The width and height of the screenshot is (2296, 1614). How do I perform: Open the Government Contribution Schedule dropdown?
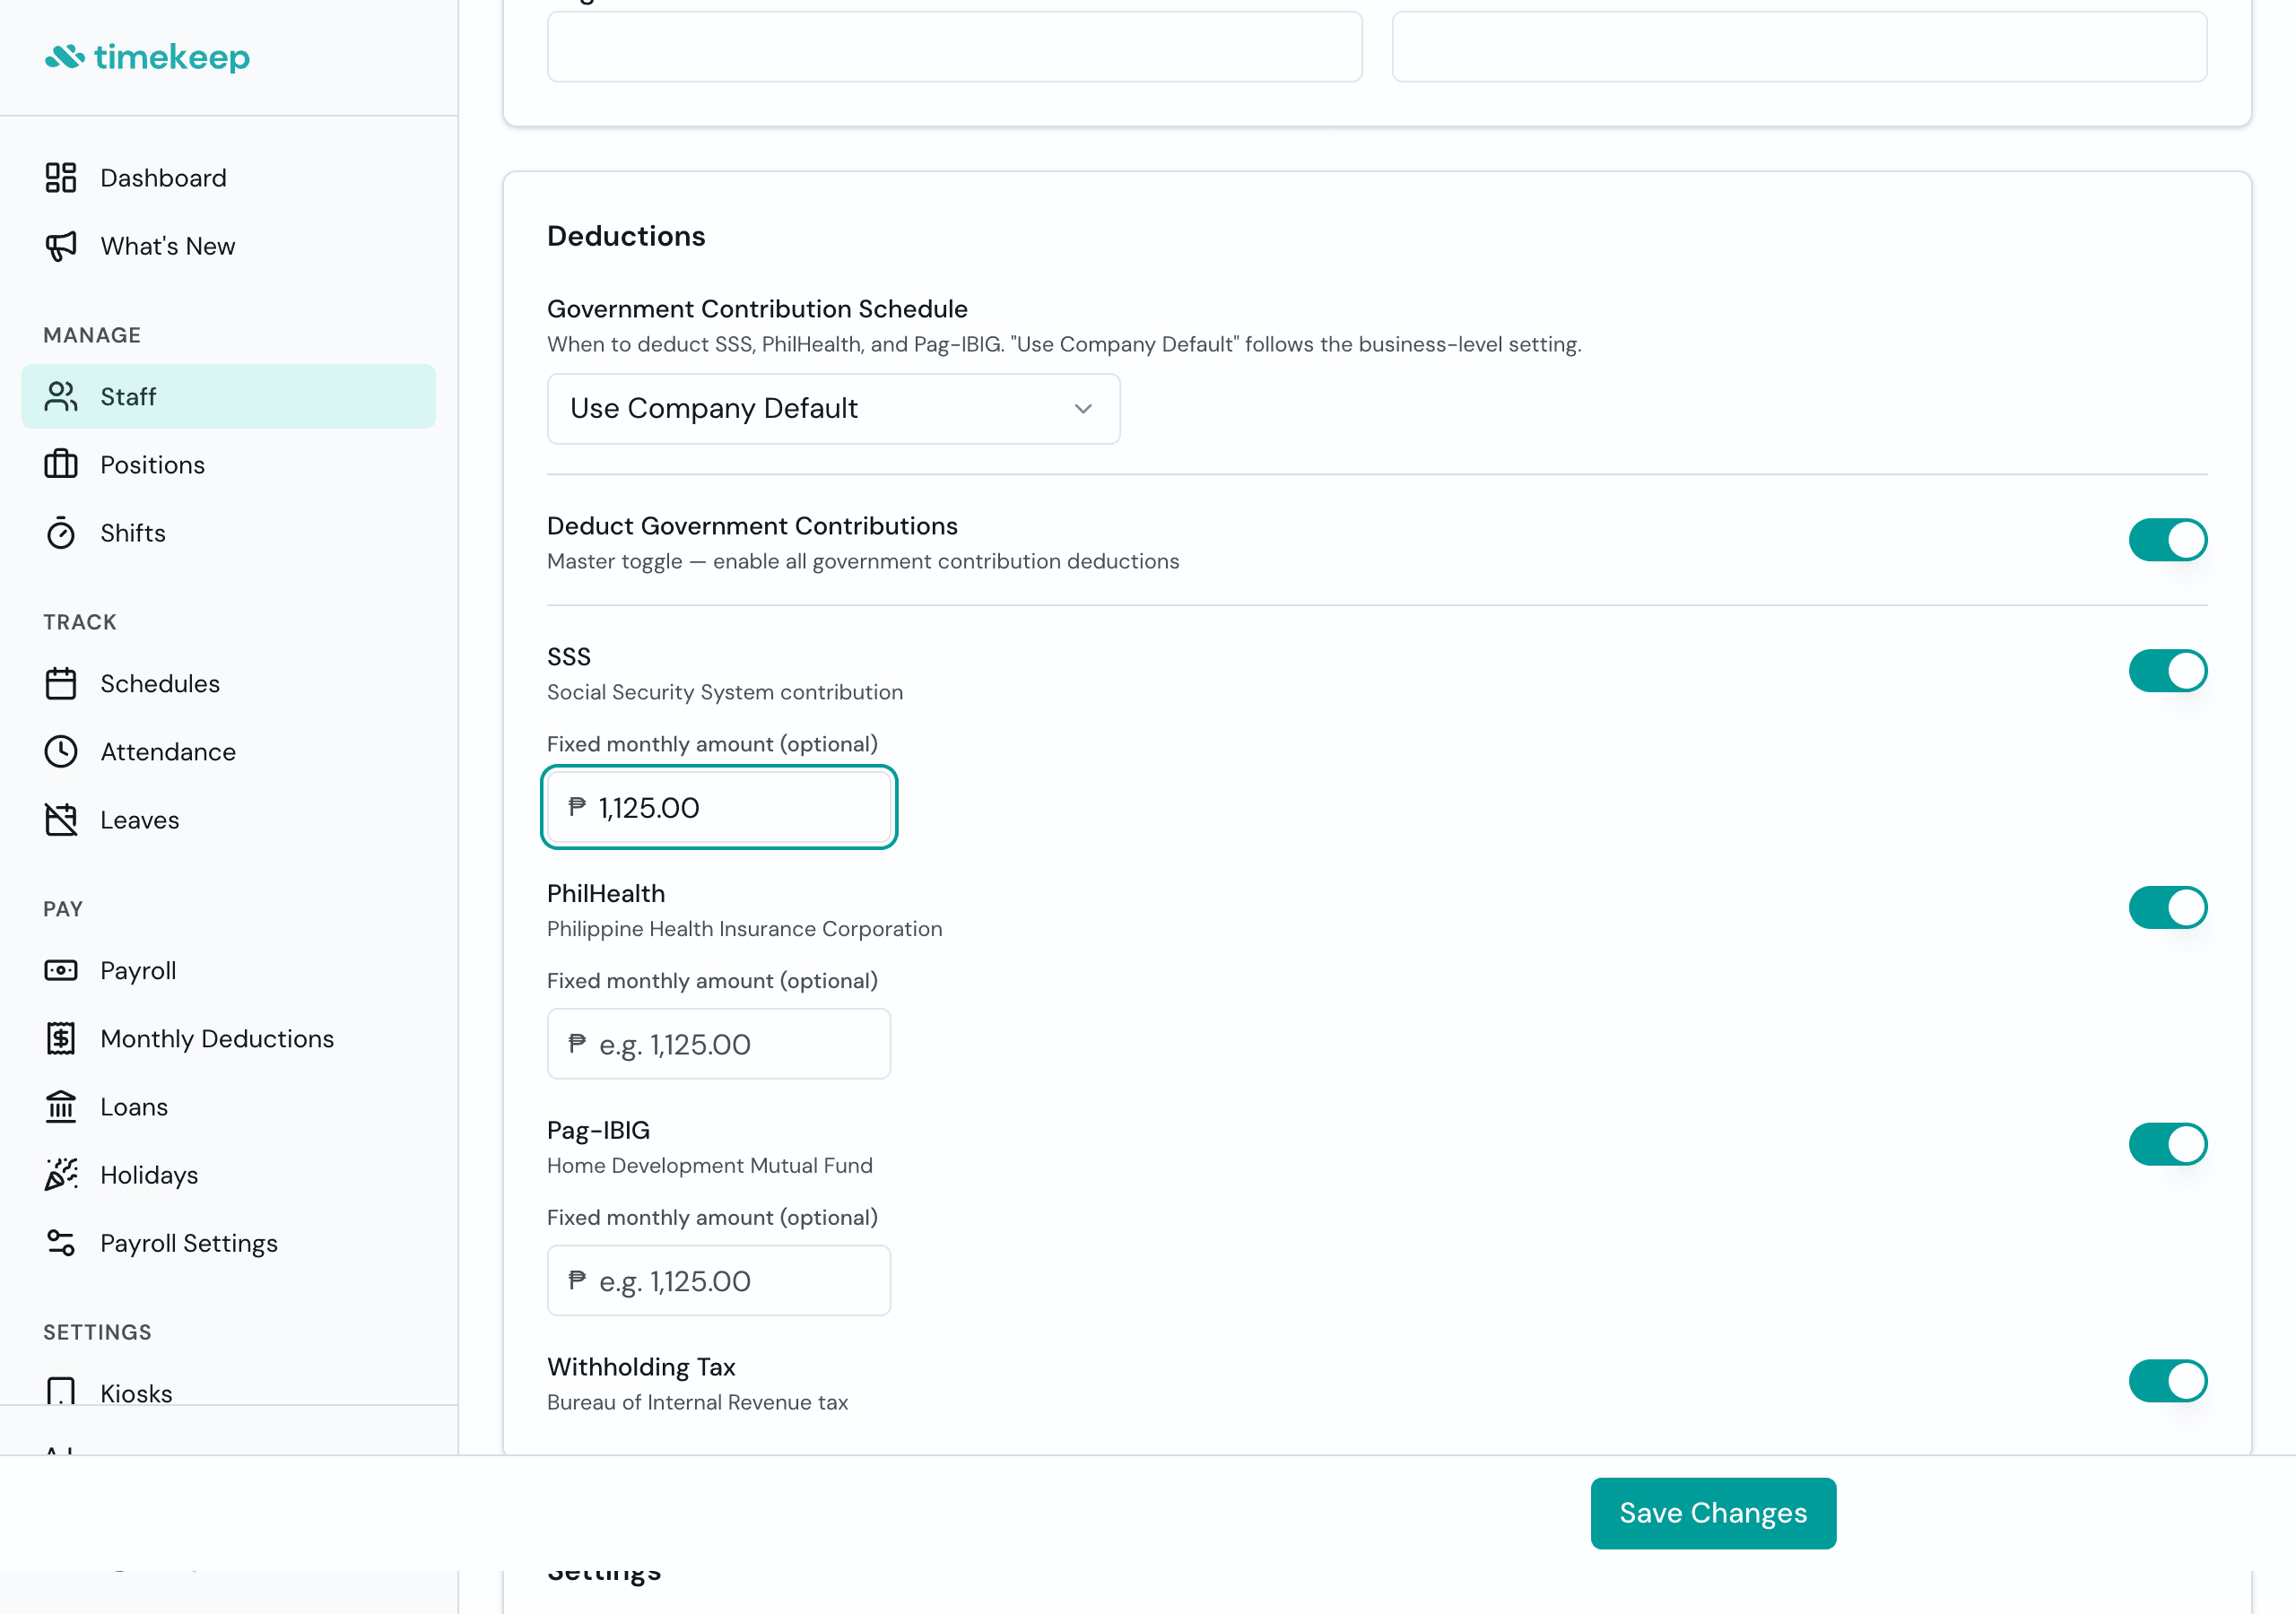click(833, 409)
